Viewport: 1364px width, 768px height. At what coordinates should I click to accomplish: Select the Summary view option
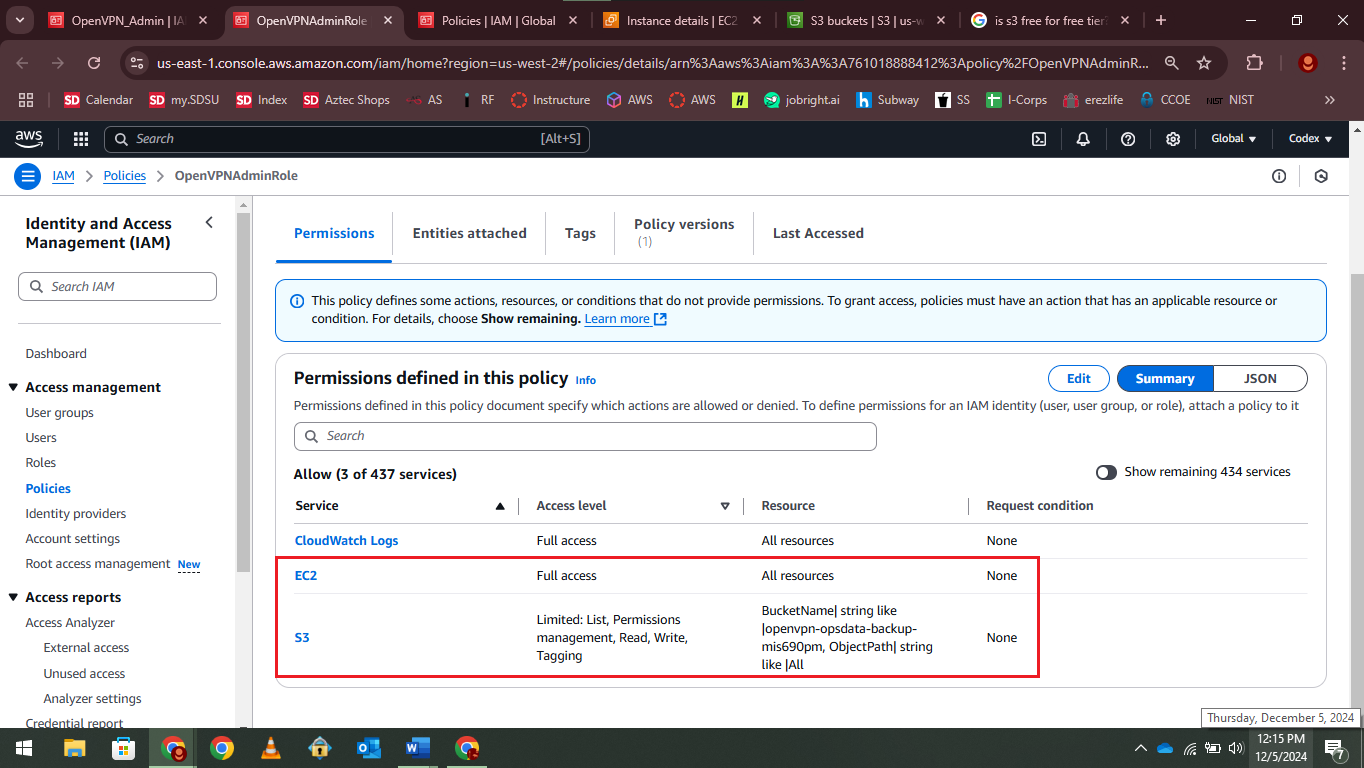1165,379
